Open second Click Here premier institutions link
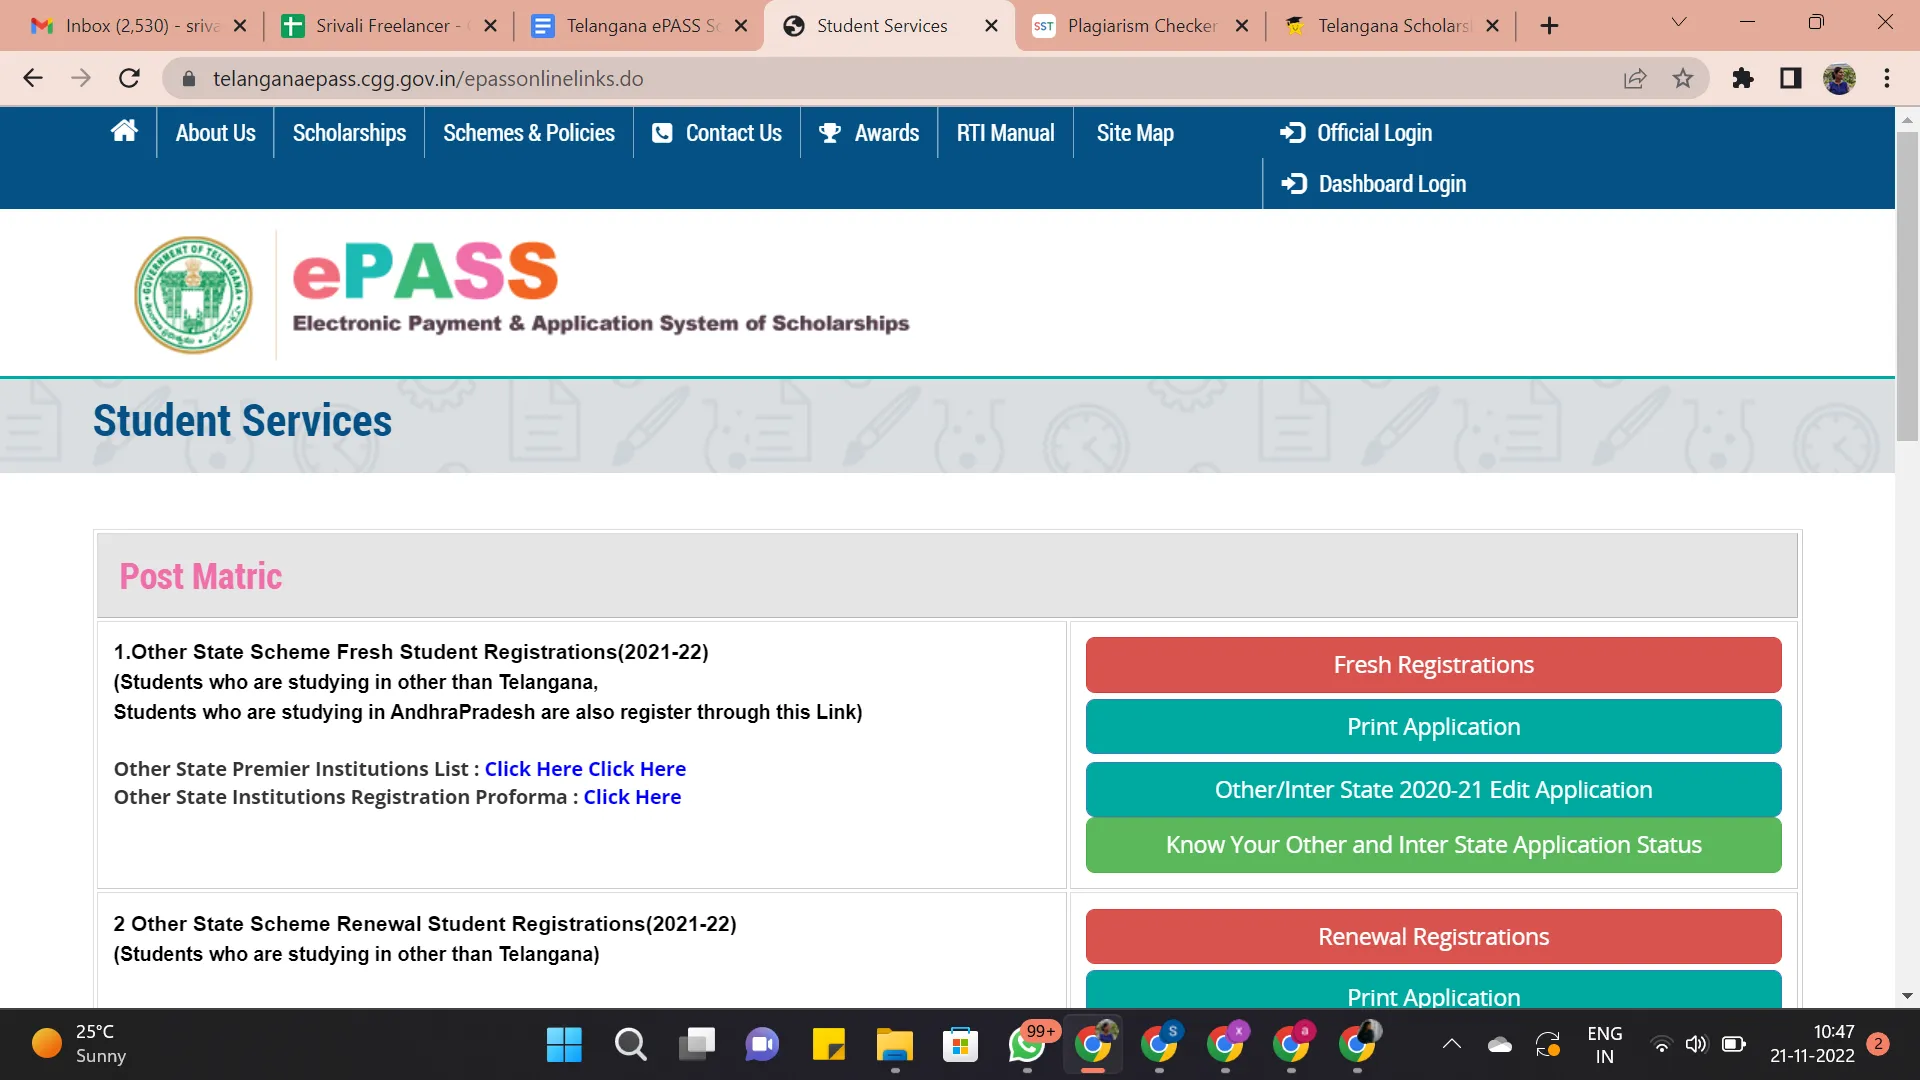This screenshot has width=1920, height=1080. pos(637,769)
